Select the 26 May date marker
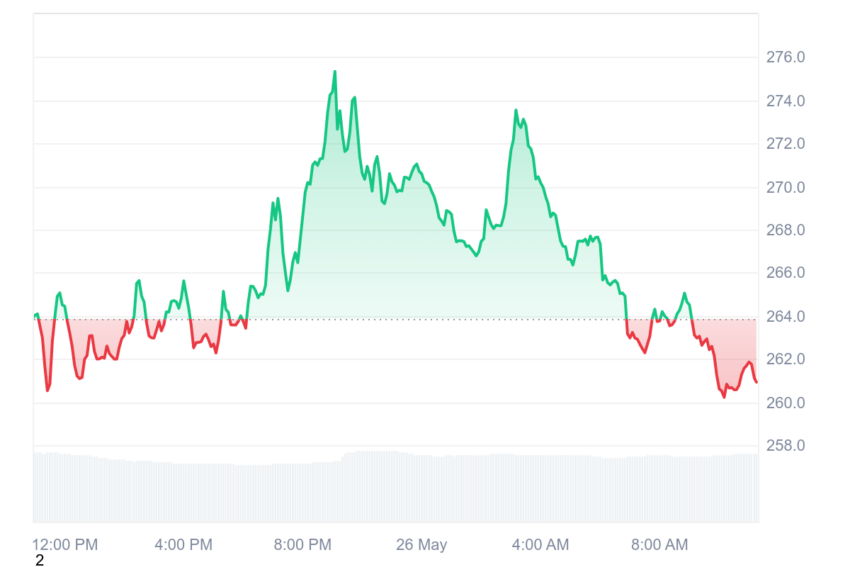The width and height of the screenshot is (850, 567). (x=421, y=545)
